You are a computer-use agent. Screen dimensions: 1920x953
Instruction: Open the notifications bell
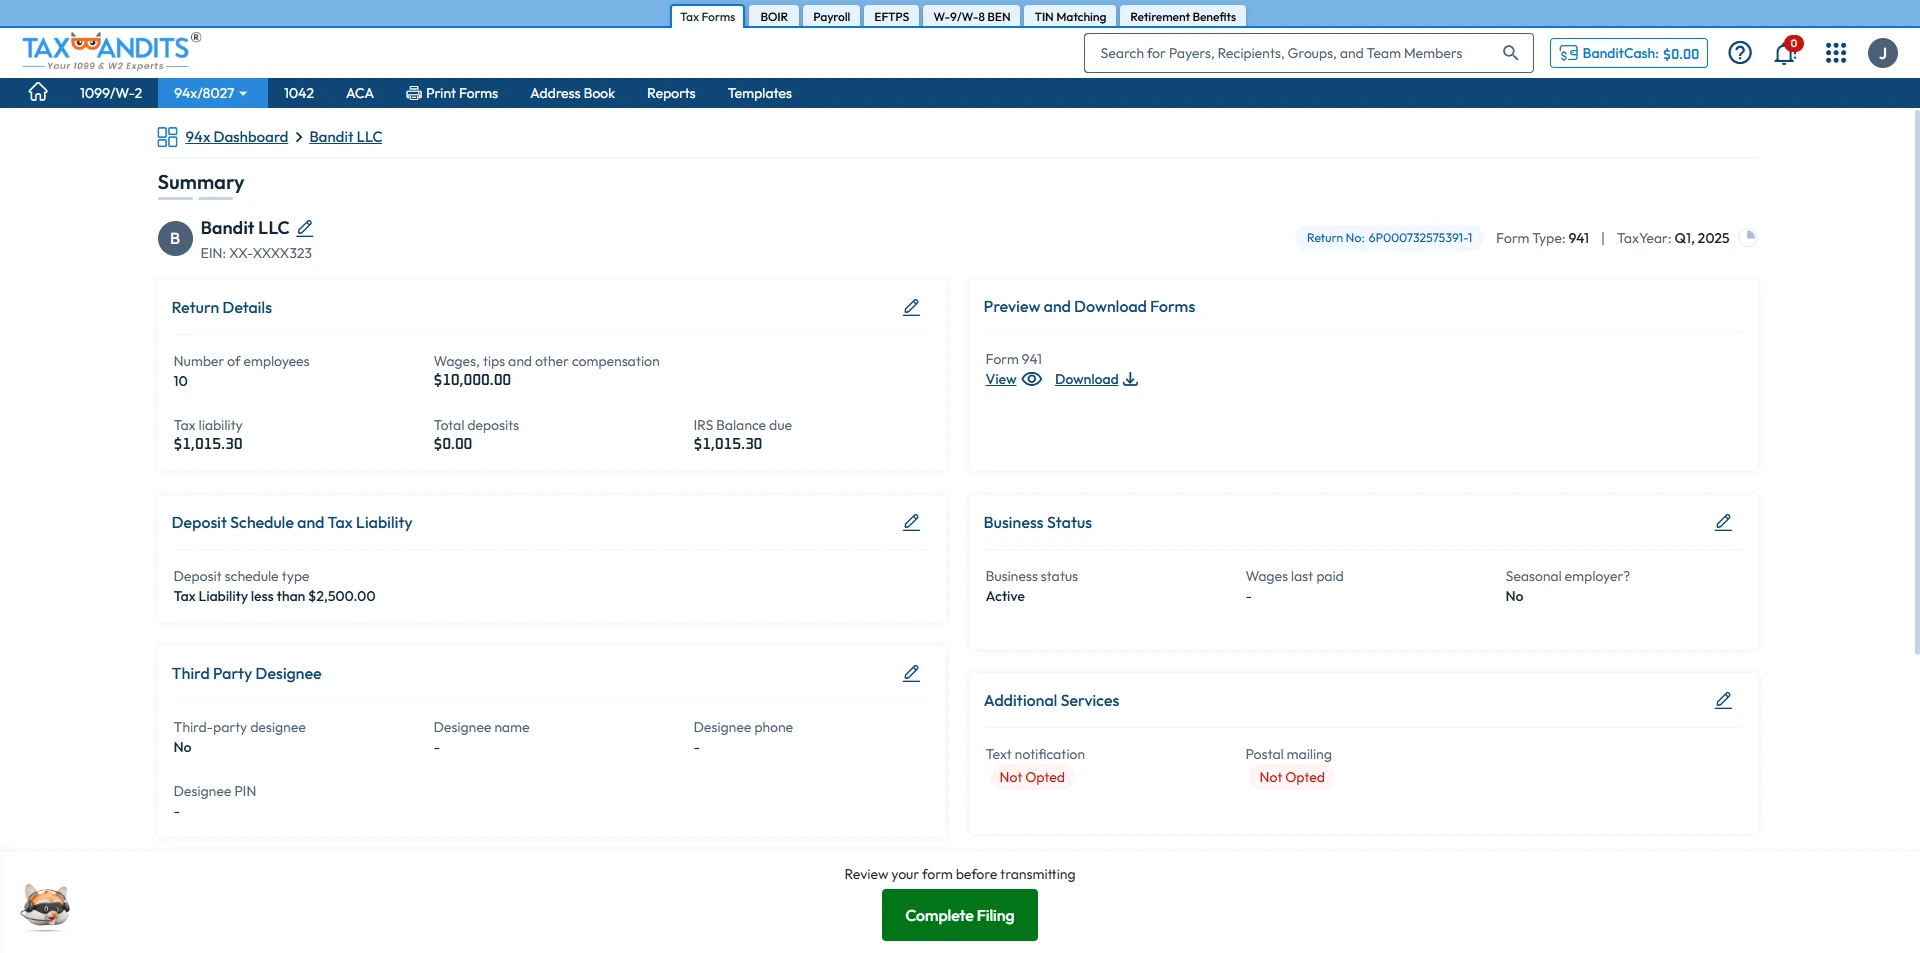[1786, 52]
